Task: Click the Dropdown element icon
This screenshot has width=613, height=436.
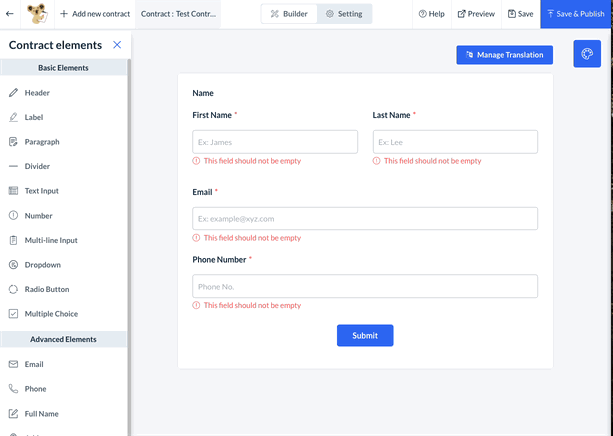Action: (x=14, y=265)
